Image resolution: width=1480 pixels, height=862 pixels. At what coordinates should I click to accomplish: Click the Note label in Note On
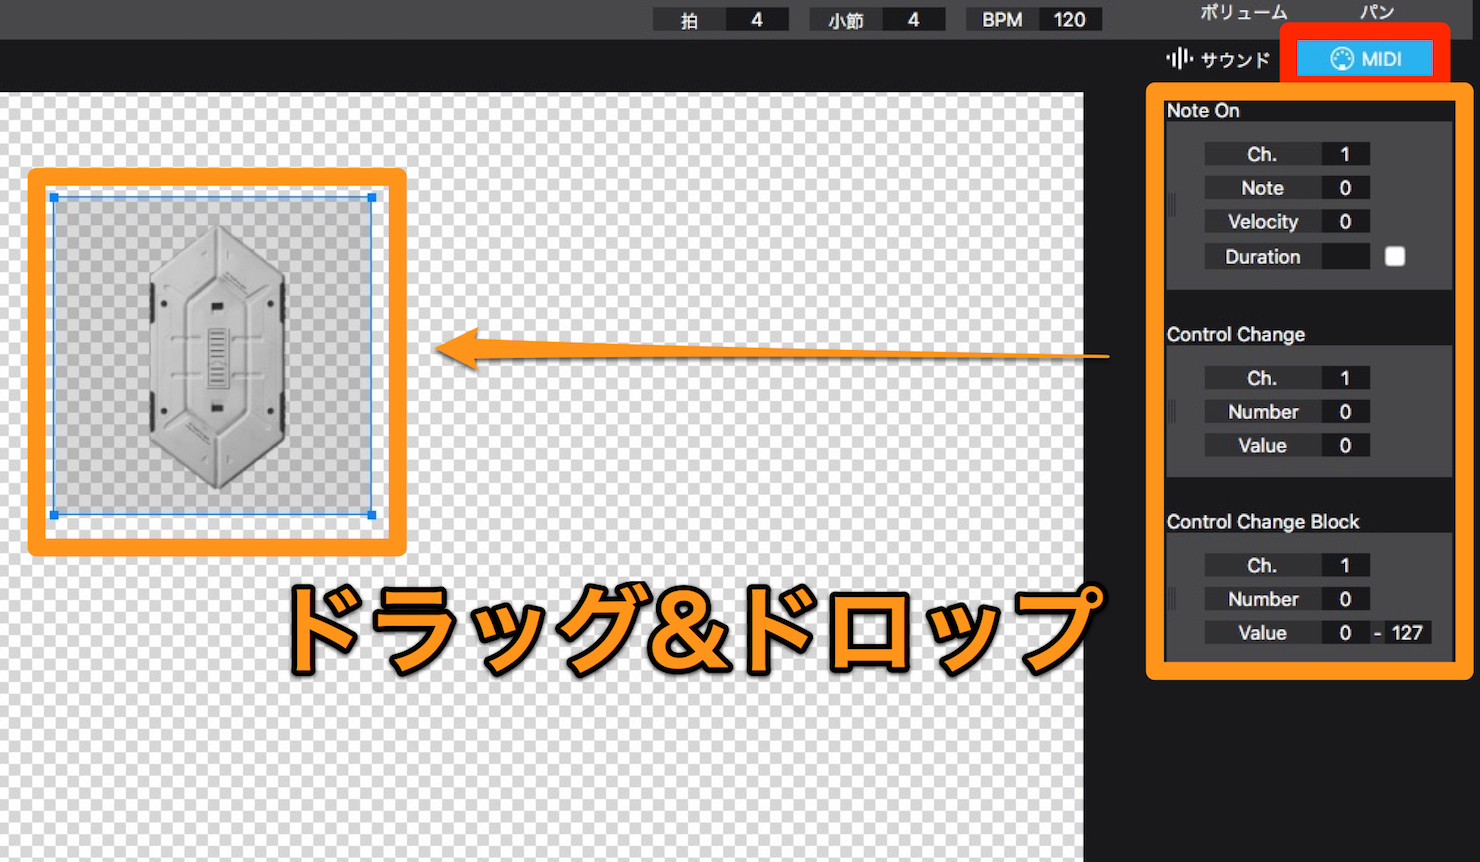(x=1263, y=188)
